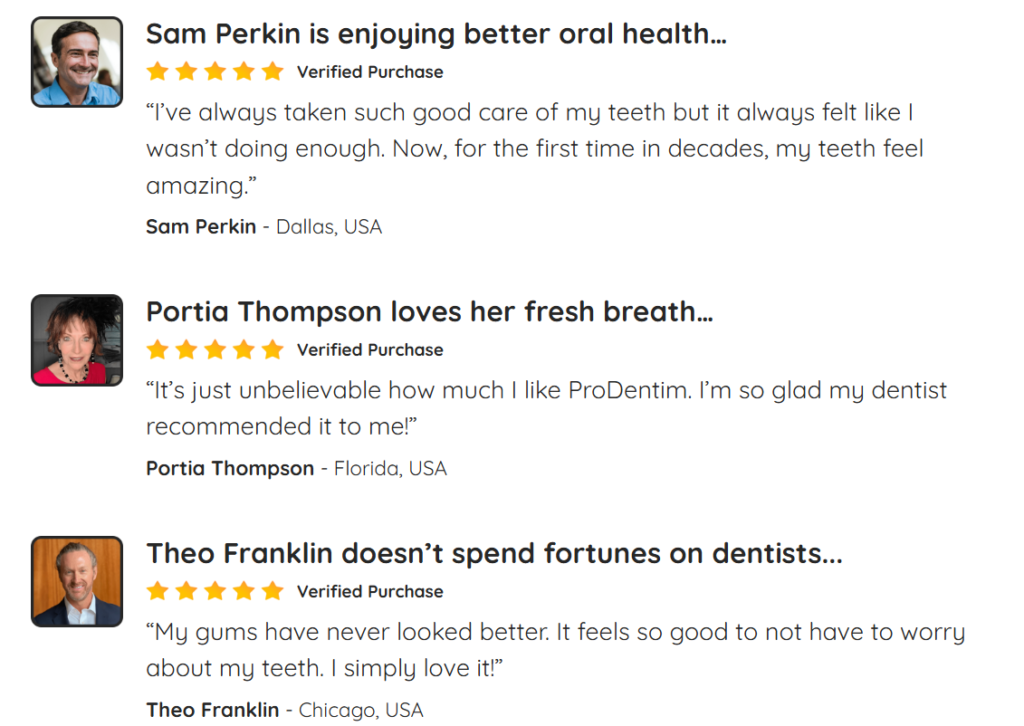Click Sam Perkin's profile photo

[77, 61]
